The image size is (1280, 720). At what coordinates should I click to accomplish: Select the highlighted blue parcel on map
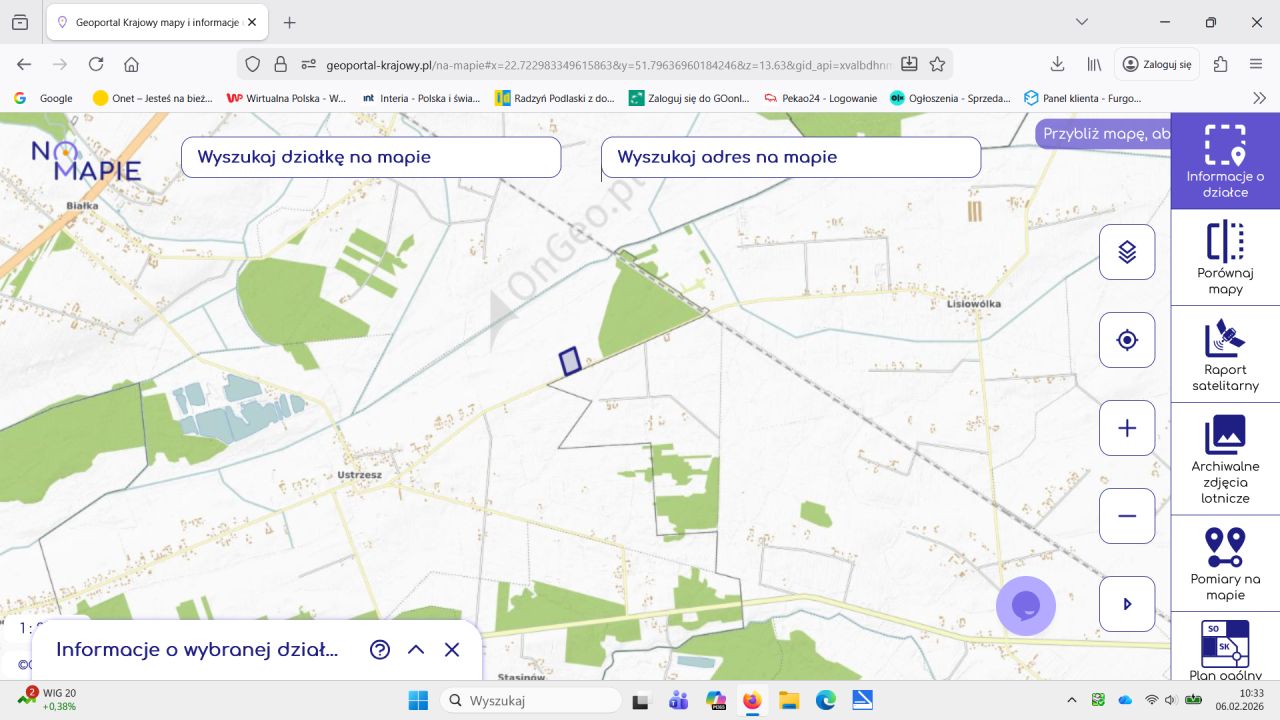tap(570, 361)
